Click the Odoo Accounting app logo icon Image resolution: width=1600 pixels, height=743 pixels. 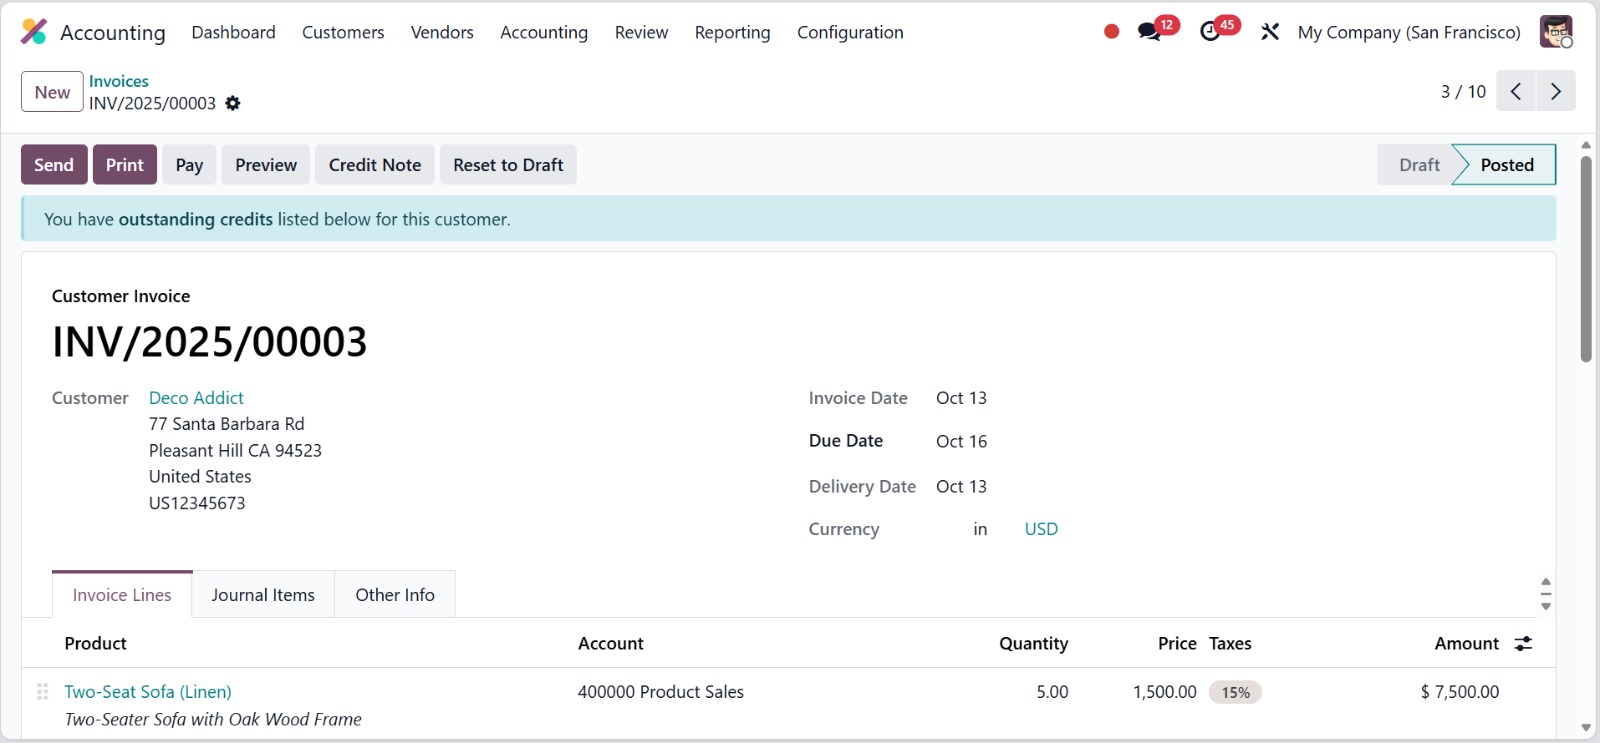pos(34,32)
